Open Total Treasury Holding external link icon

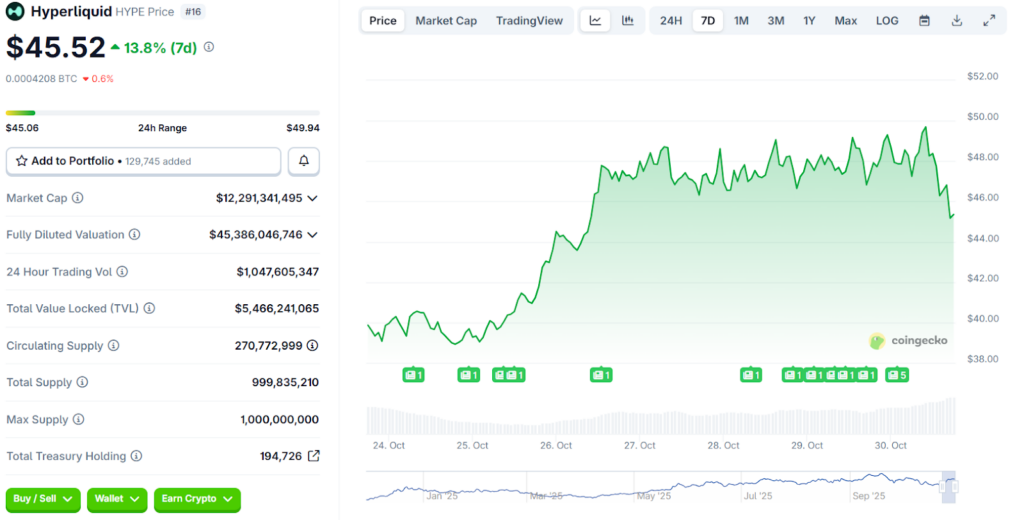click(x=313, y=456)
